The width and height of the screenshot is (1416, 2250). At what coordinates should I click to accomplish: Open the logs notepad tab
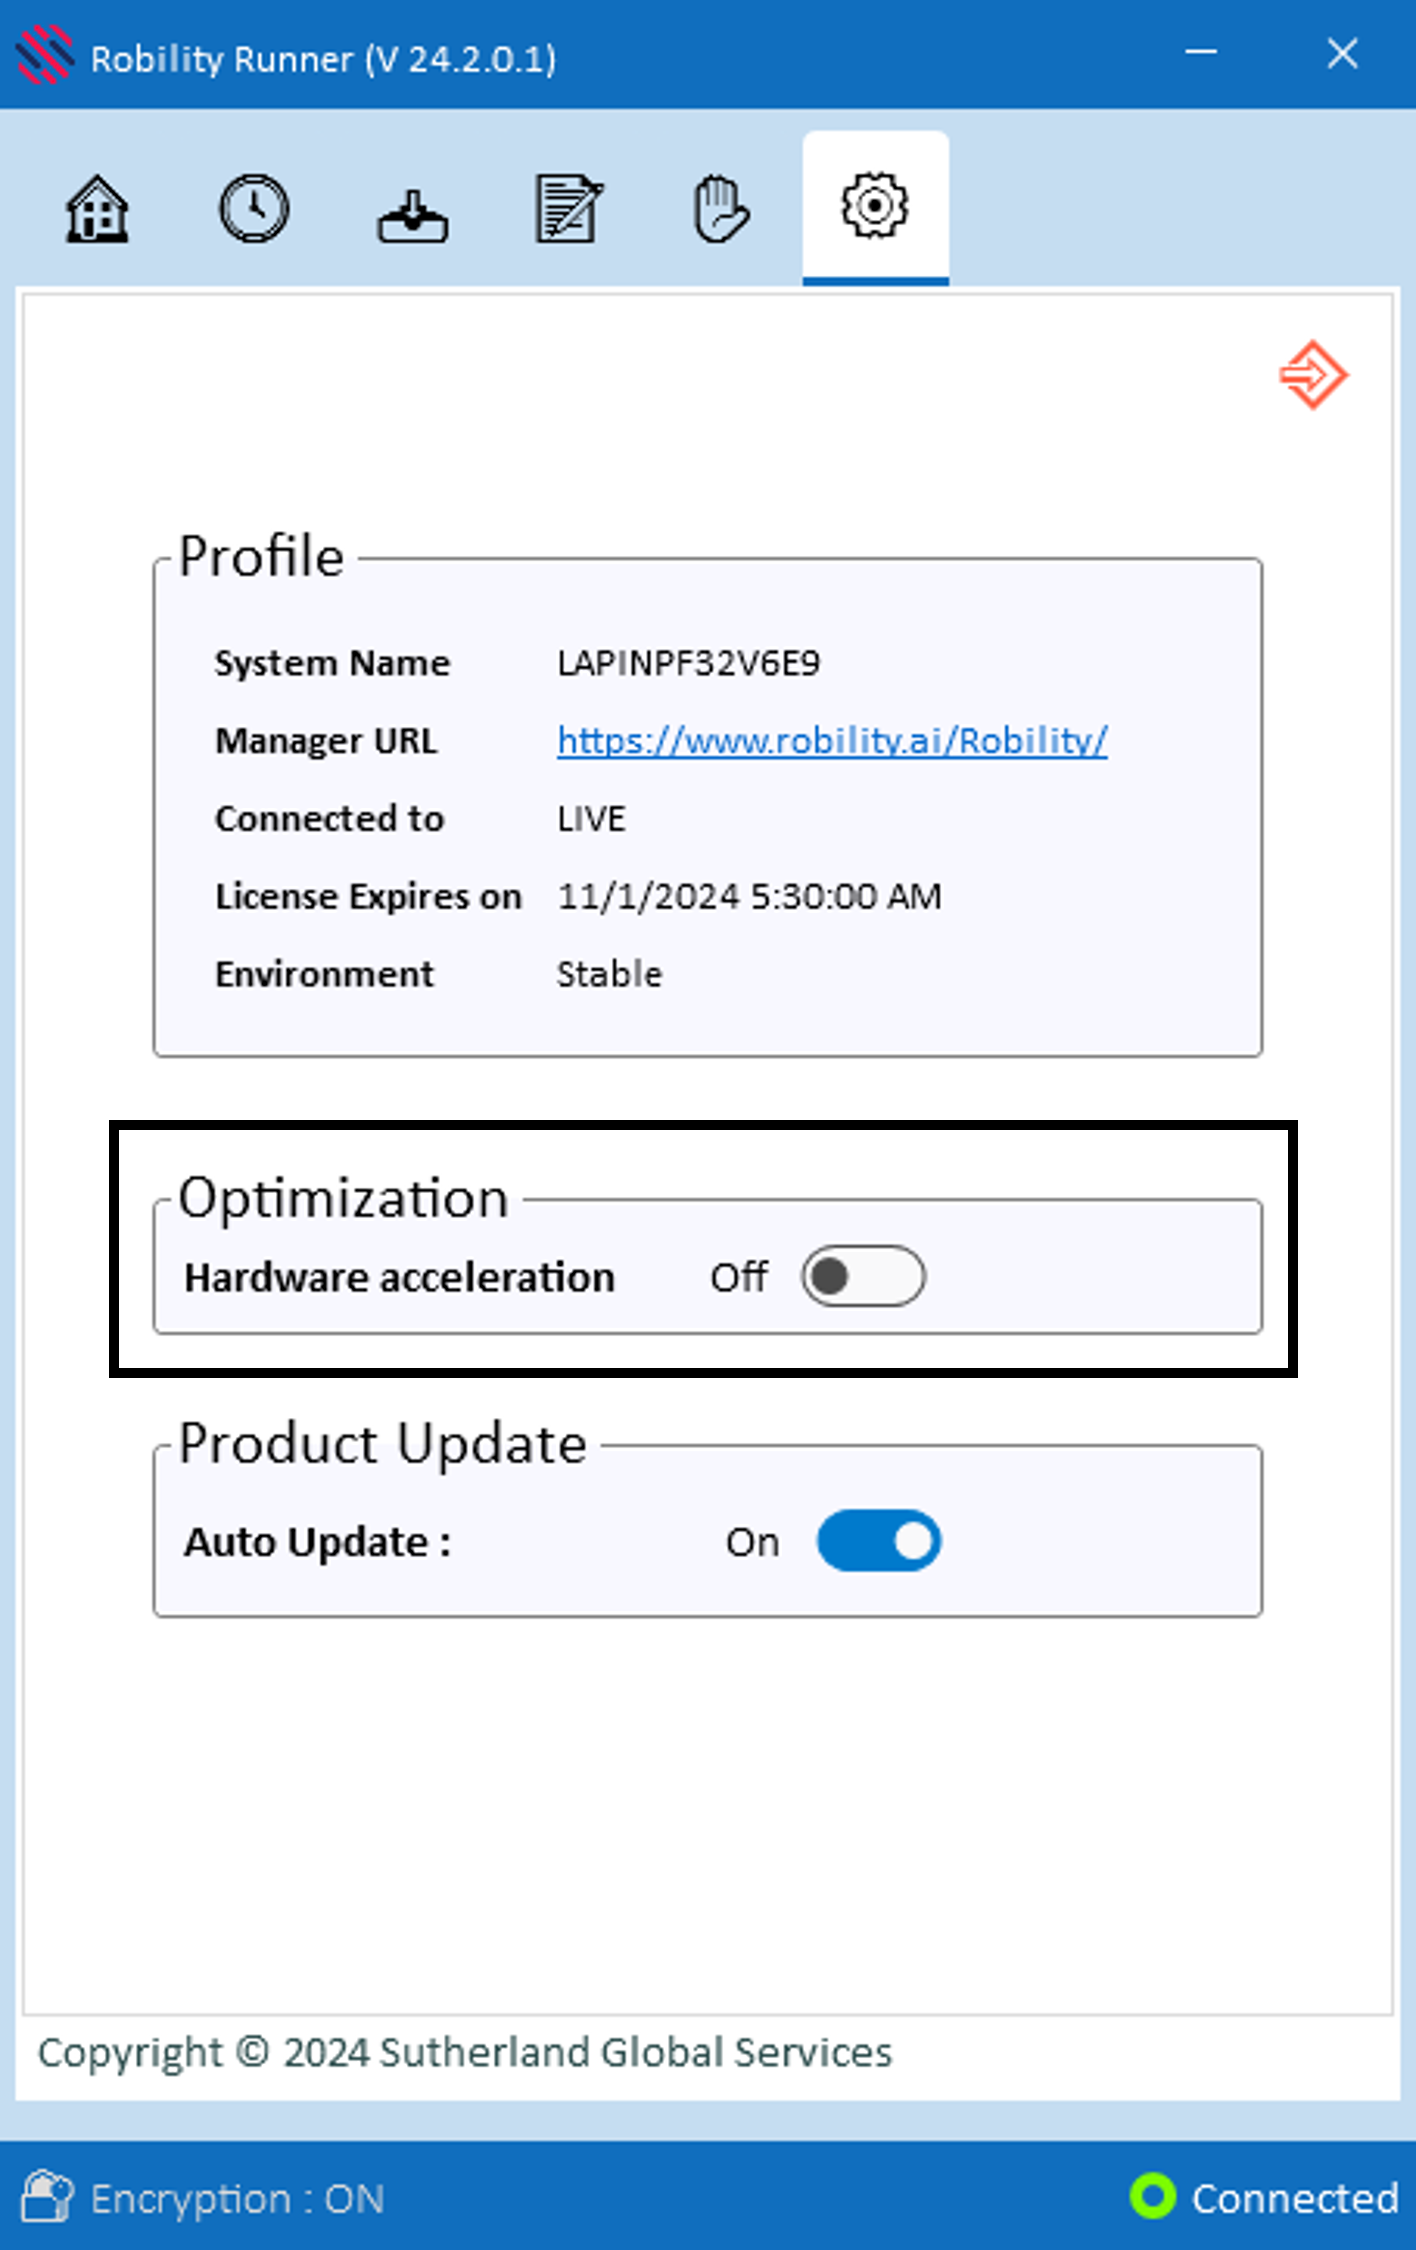[568, 208]
